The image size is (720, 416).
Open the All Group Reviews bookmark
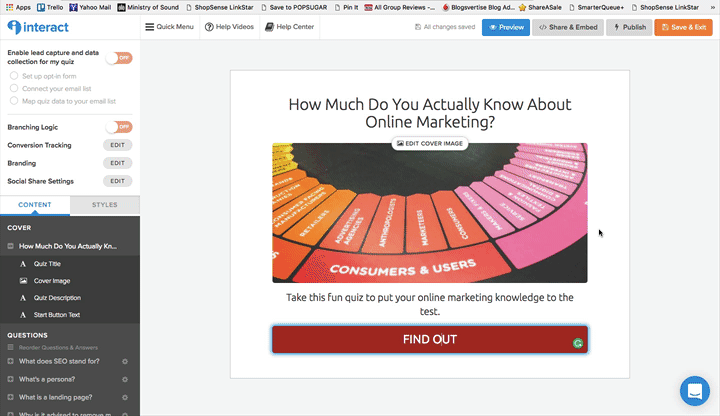[399, 7]
